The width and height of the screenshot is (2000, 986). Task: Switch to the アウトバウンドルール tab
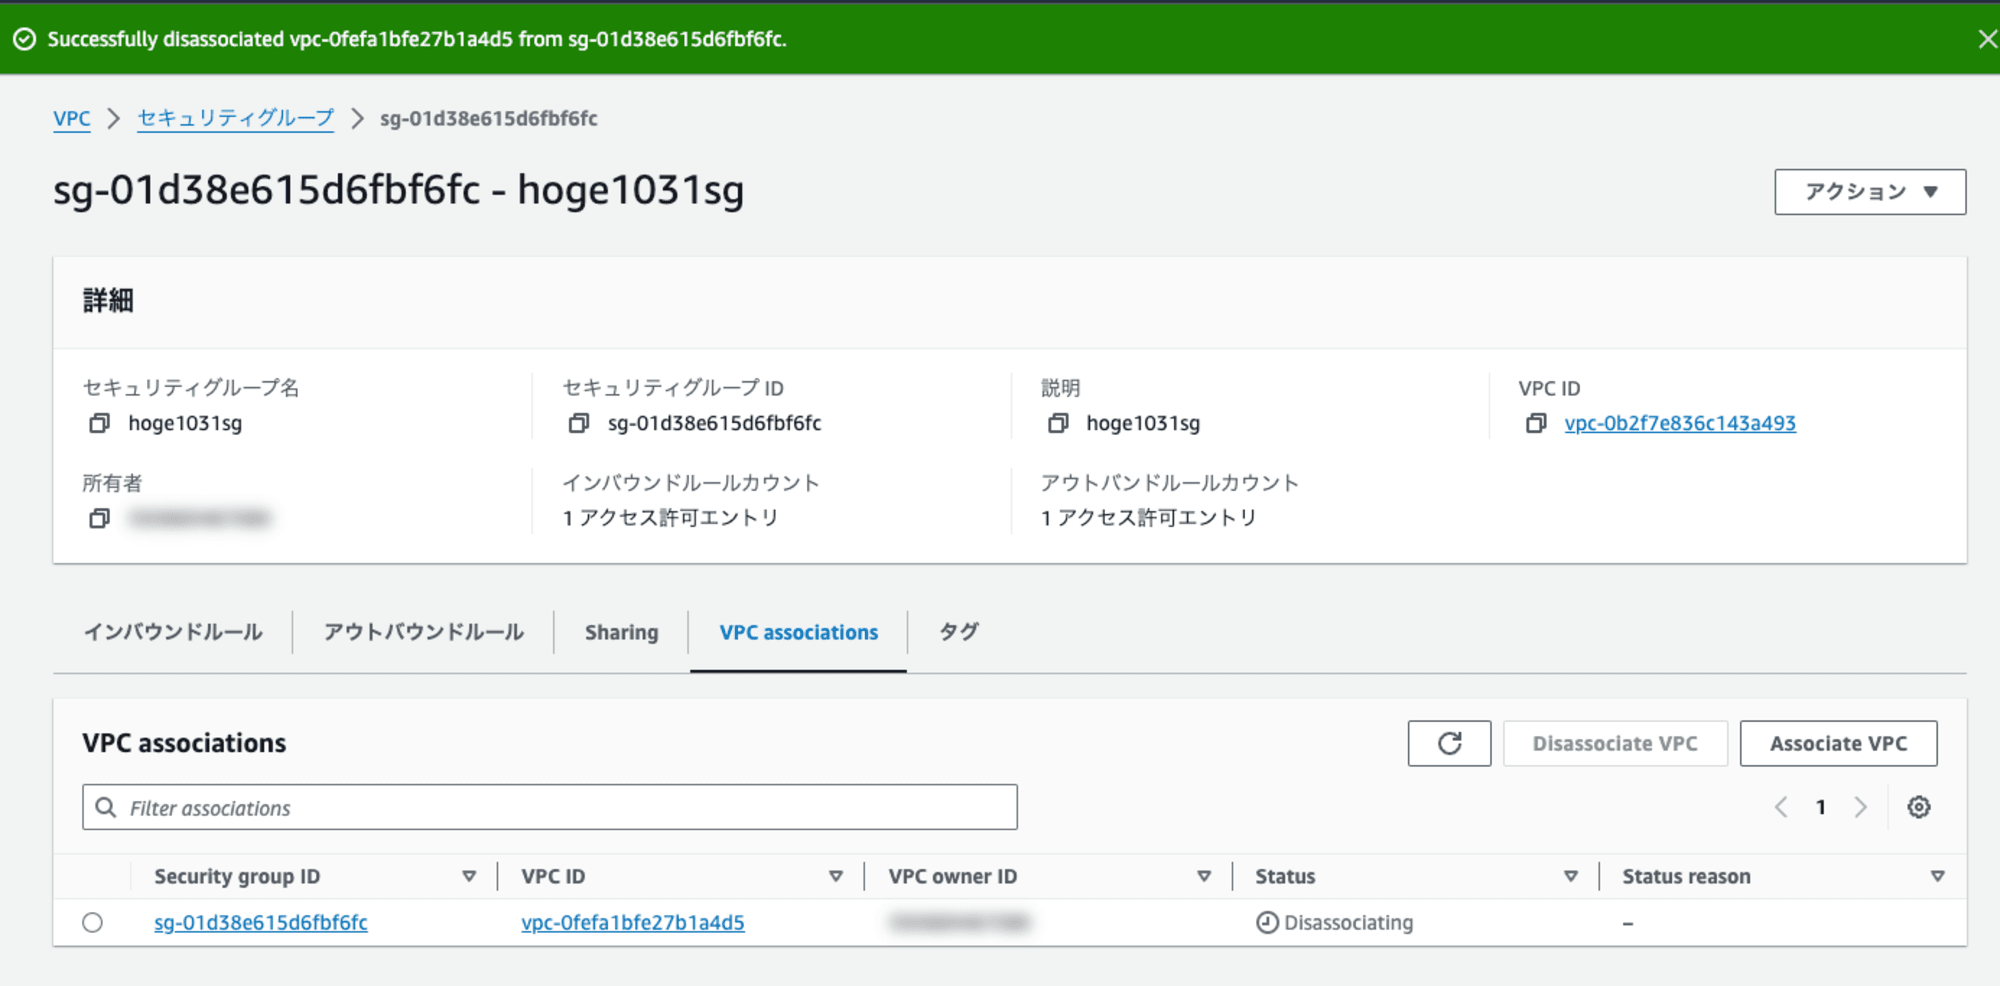(x=424, y=632)
